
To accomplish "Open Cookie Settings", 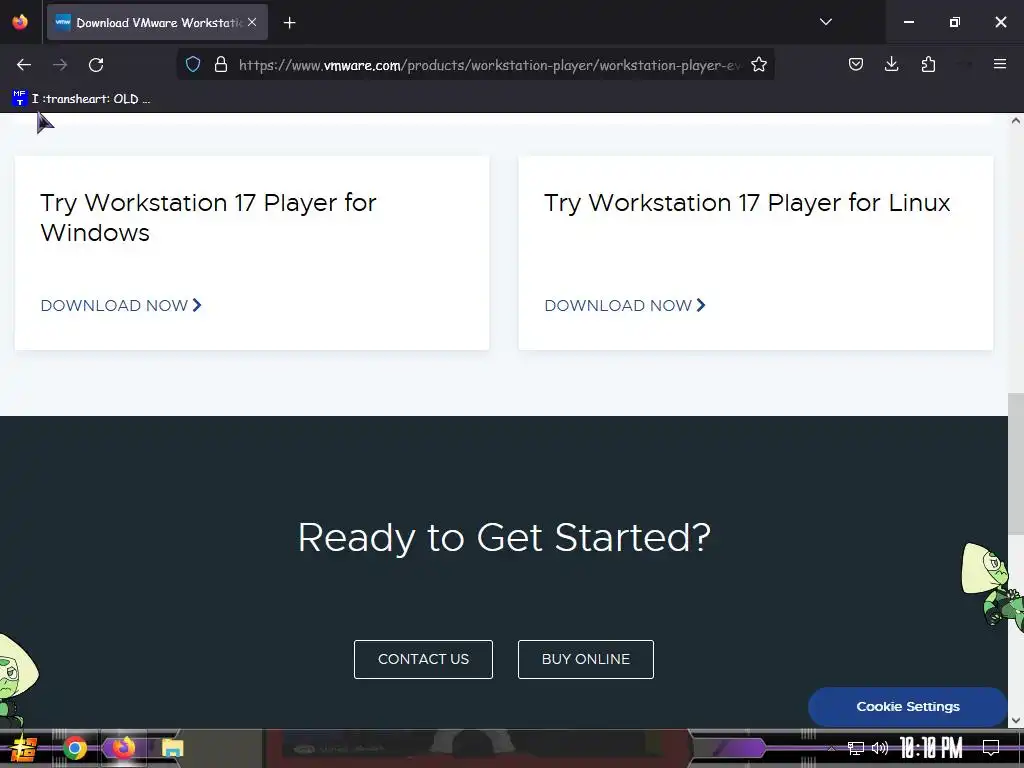I will (x=908, y=707).
